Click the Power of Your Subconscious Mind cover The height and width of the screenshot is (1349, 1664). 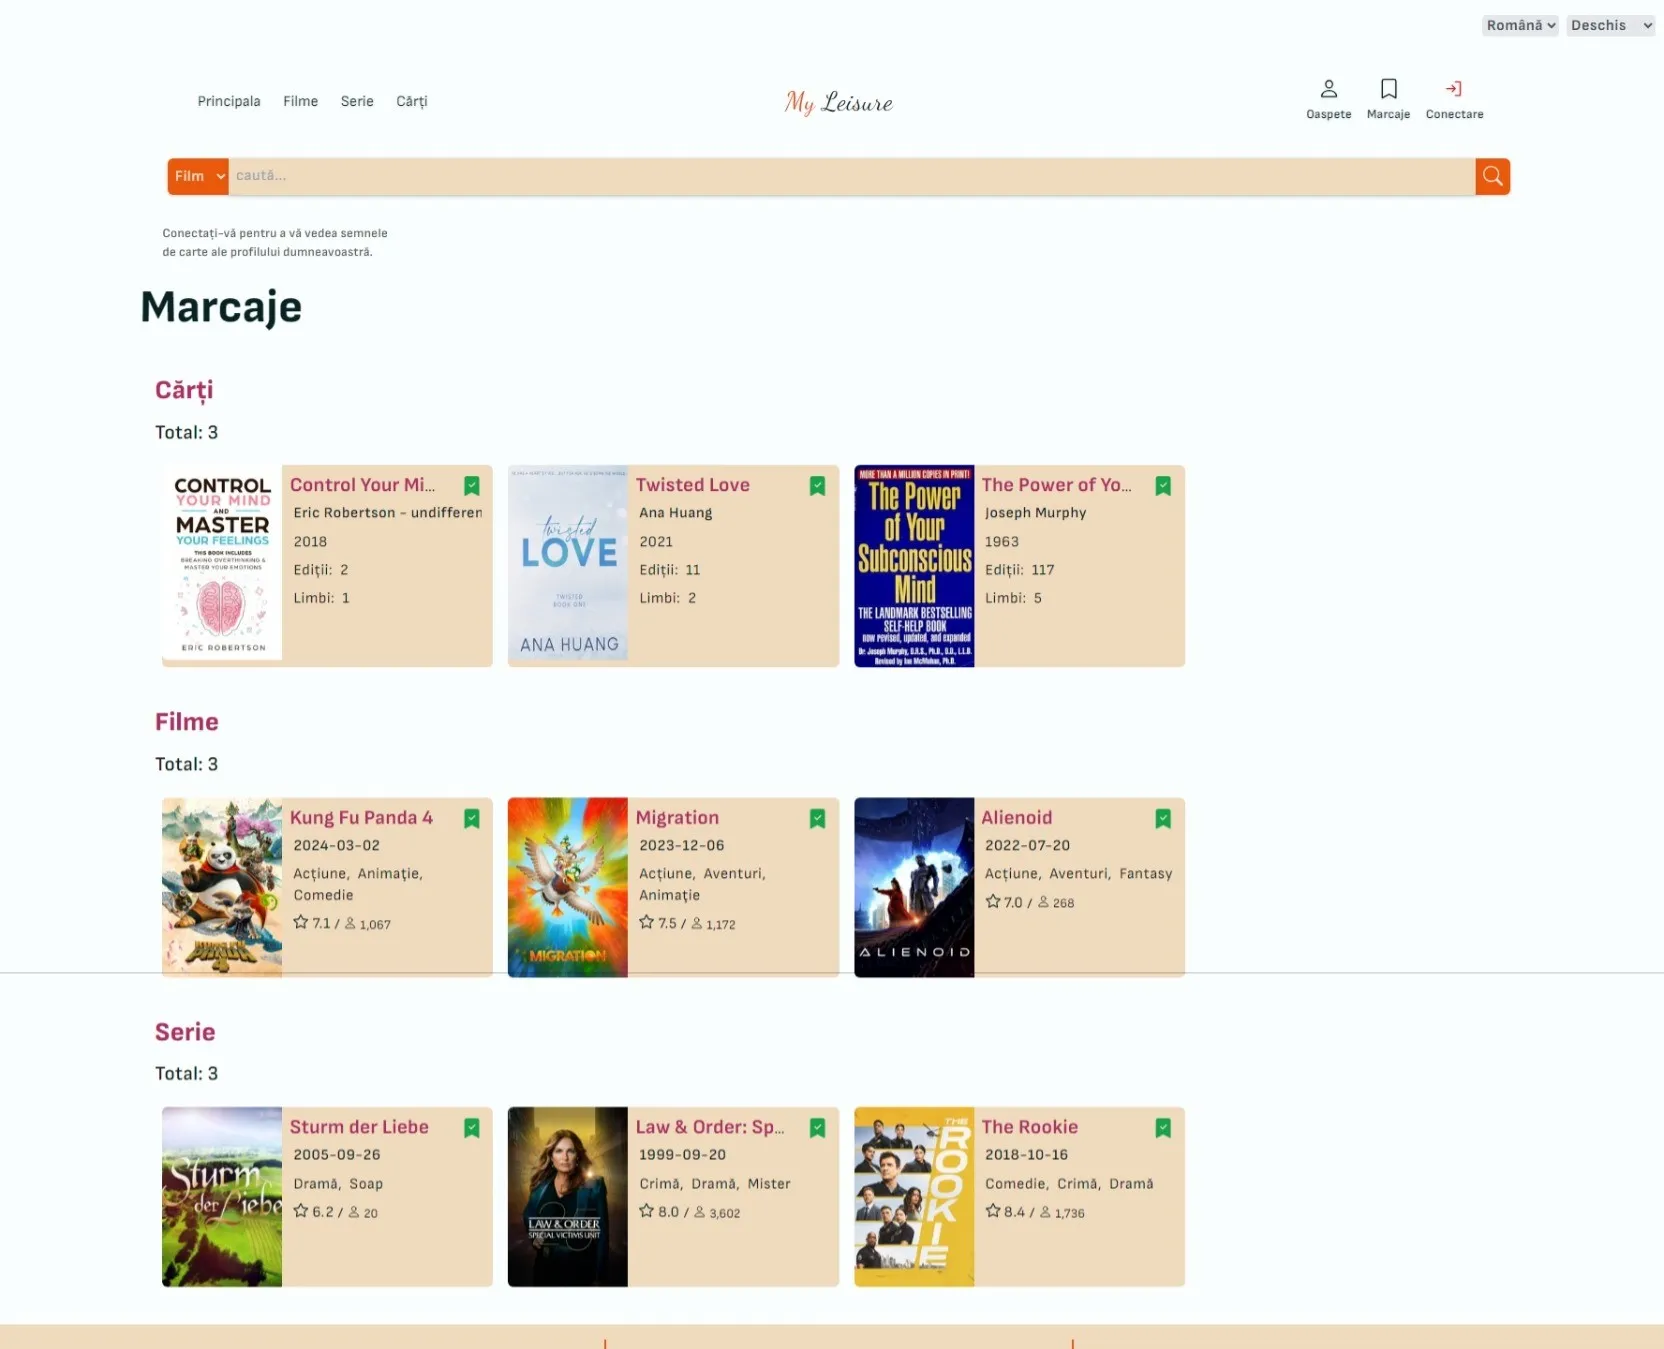click(x=914, y=566)
